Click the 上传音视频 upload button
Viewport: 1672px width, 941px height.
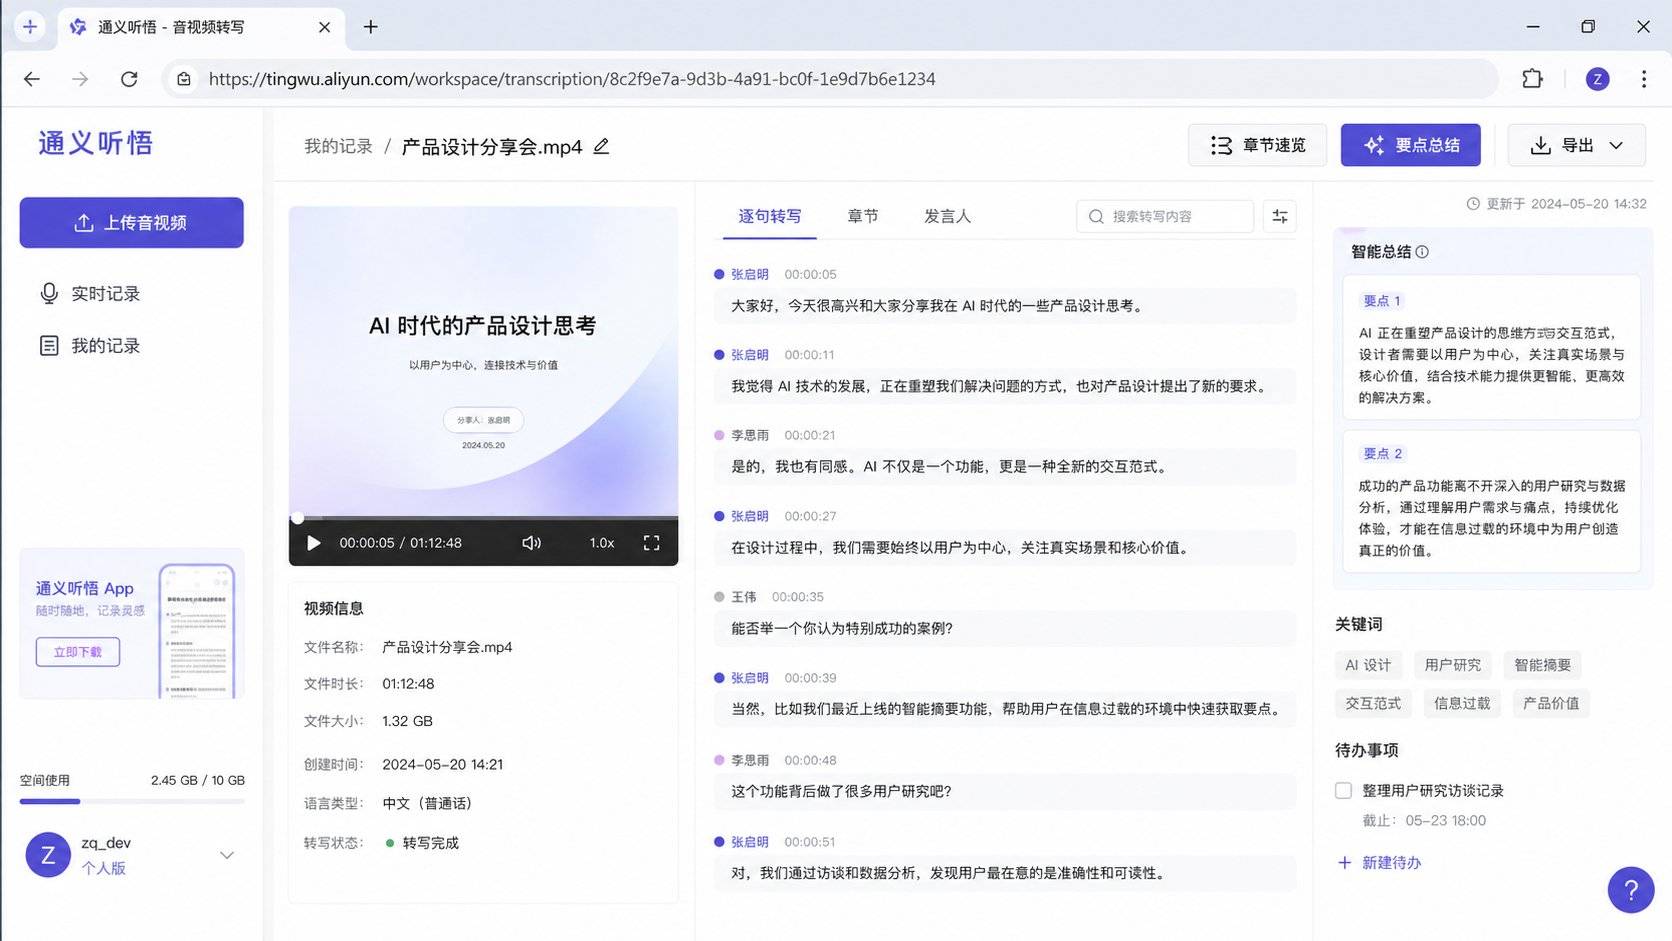(131, 222)
